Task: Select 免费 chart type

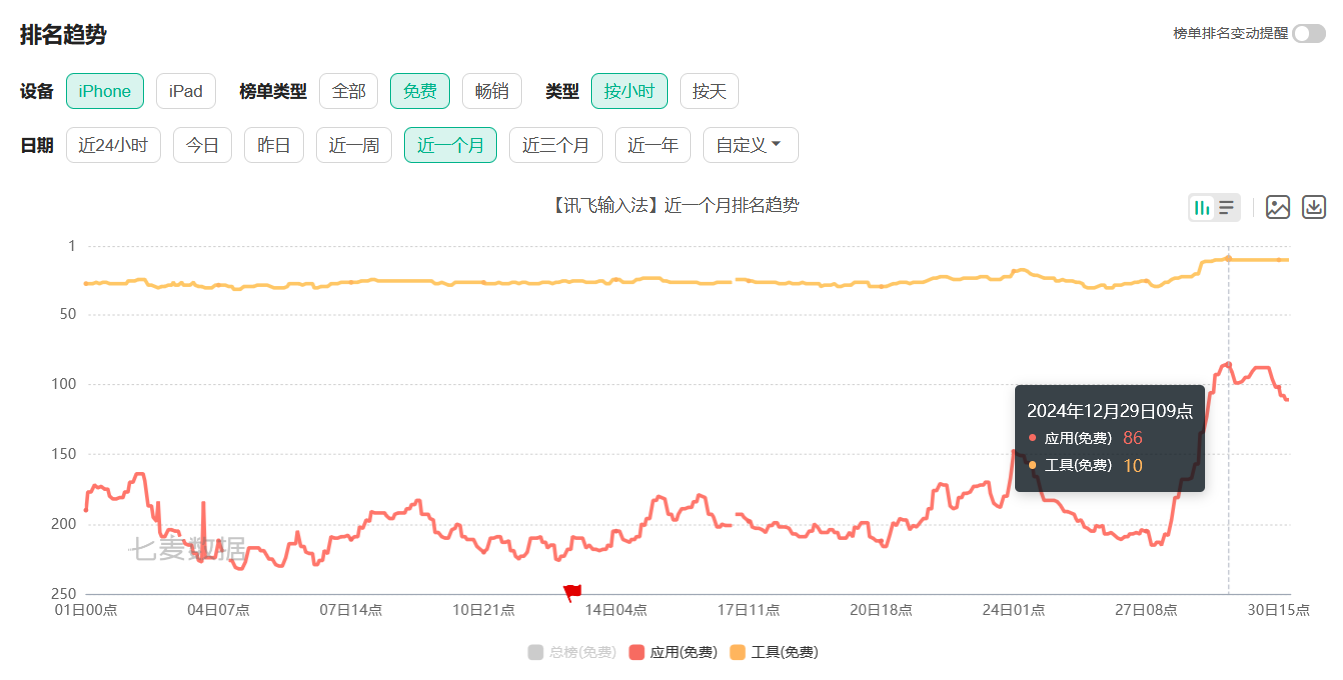Action: tap(420, 91)
